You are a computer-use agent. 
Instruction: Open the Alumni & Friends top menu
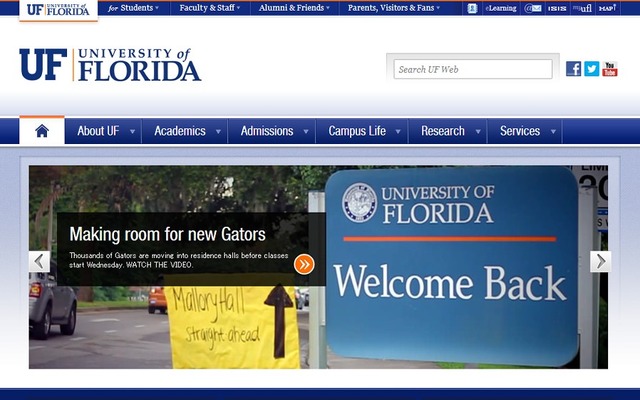tap(294, 8)
